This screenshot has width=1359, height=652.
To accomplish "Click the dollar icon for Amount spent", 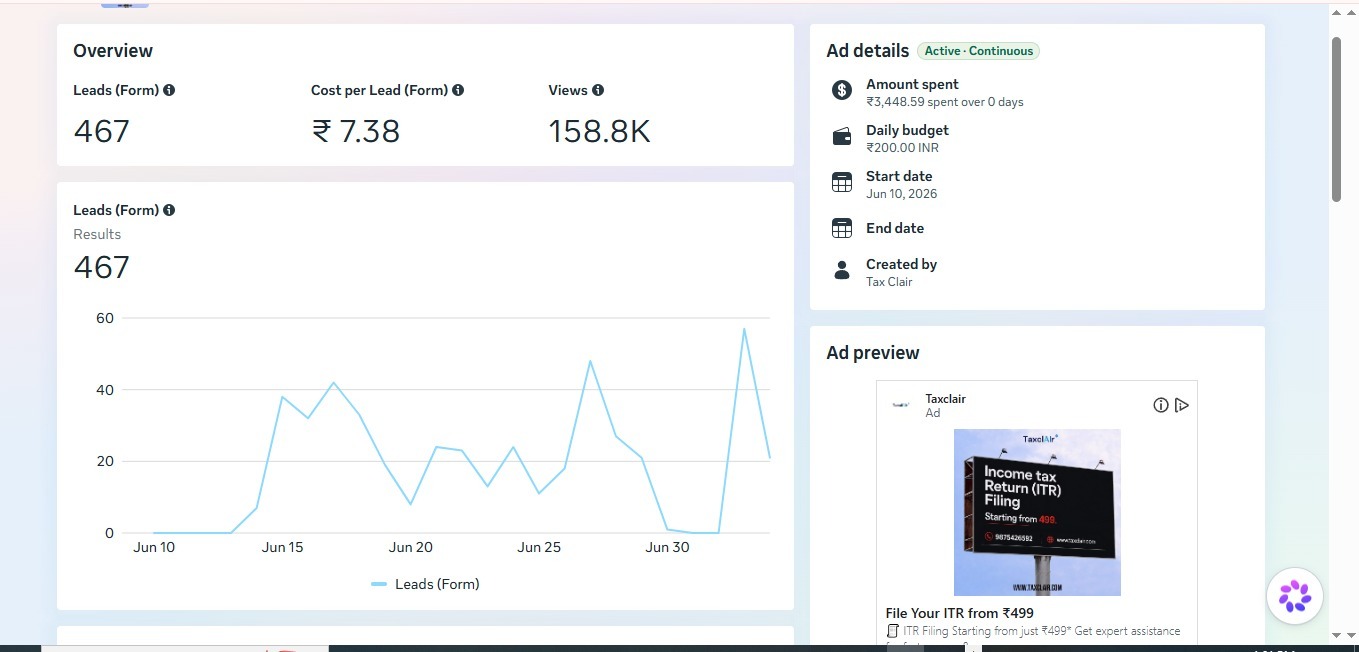I will 842,90.
